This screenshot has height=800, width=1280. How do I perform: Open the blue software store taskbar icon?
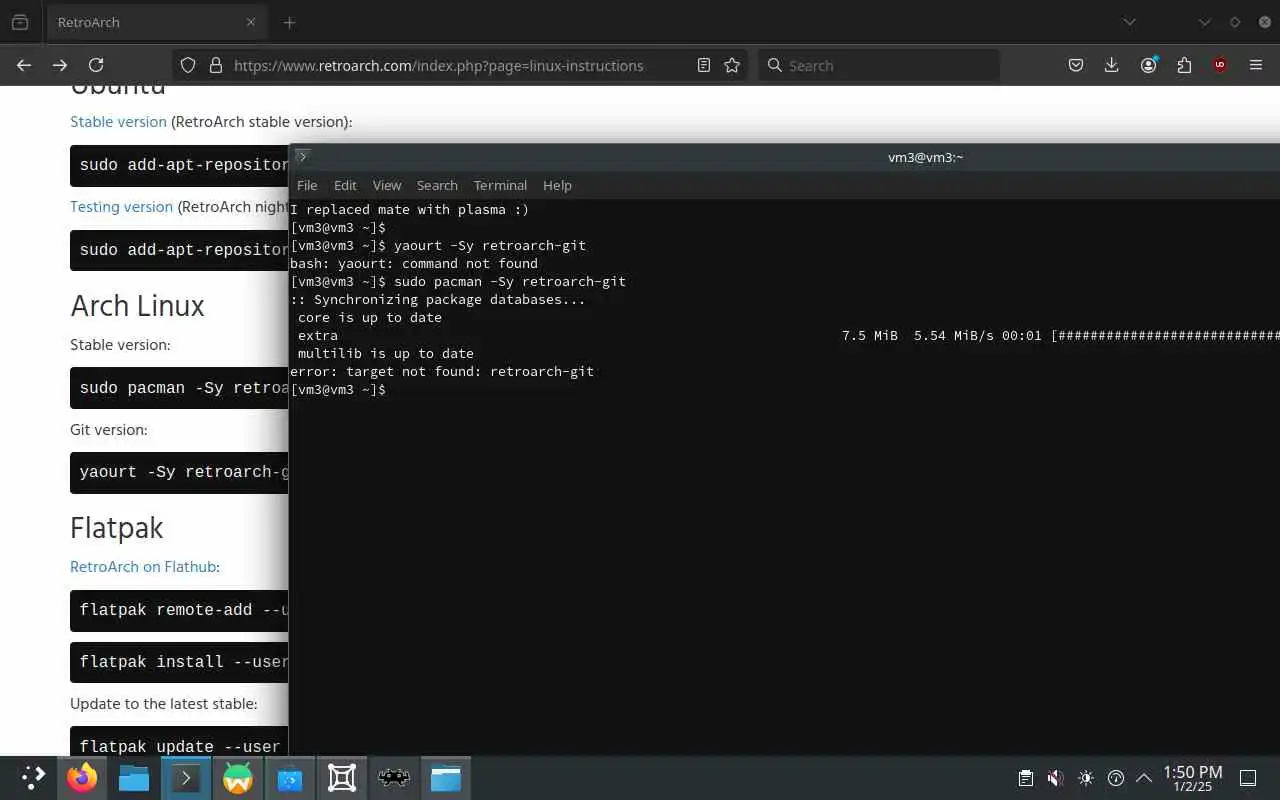(290, 777)
